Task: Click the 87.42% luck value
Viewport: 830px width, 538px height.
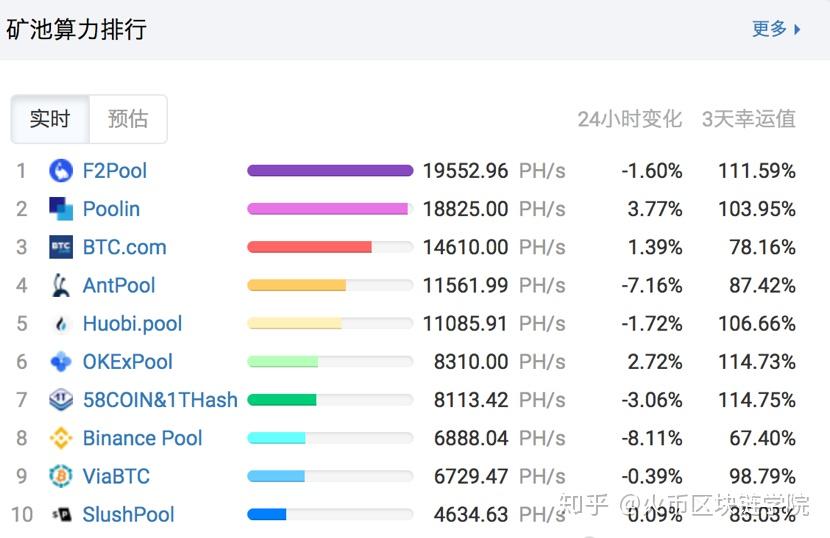Action: click(x=763, y=285)
